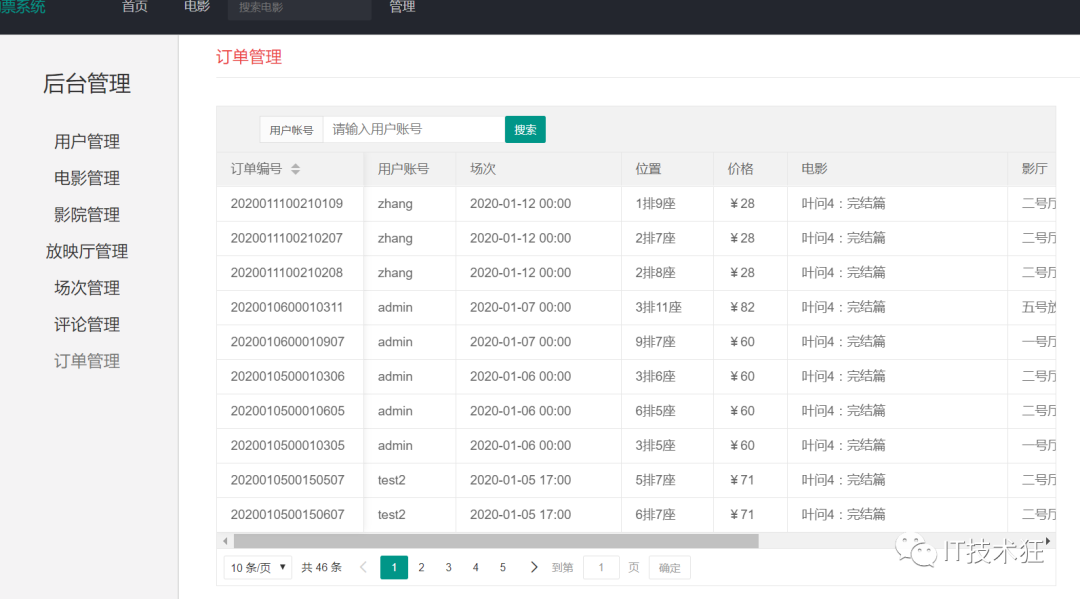Focus the 搜索电影 field in the top bar
1080x599 pixels.
tap(300, 8)
